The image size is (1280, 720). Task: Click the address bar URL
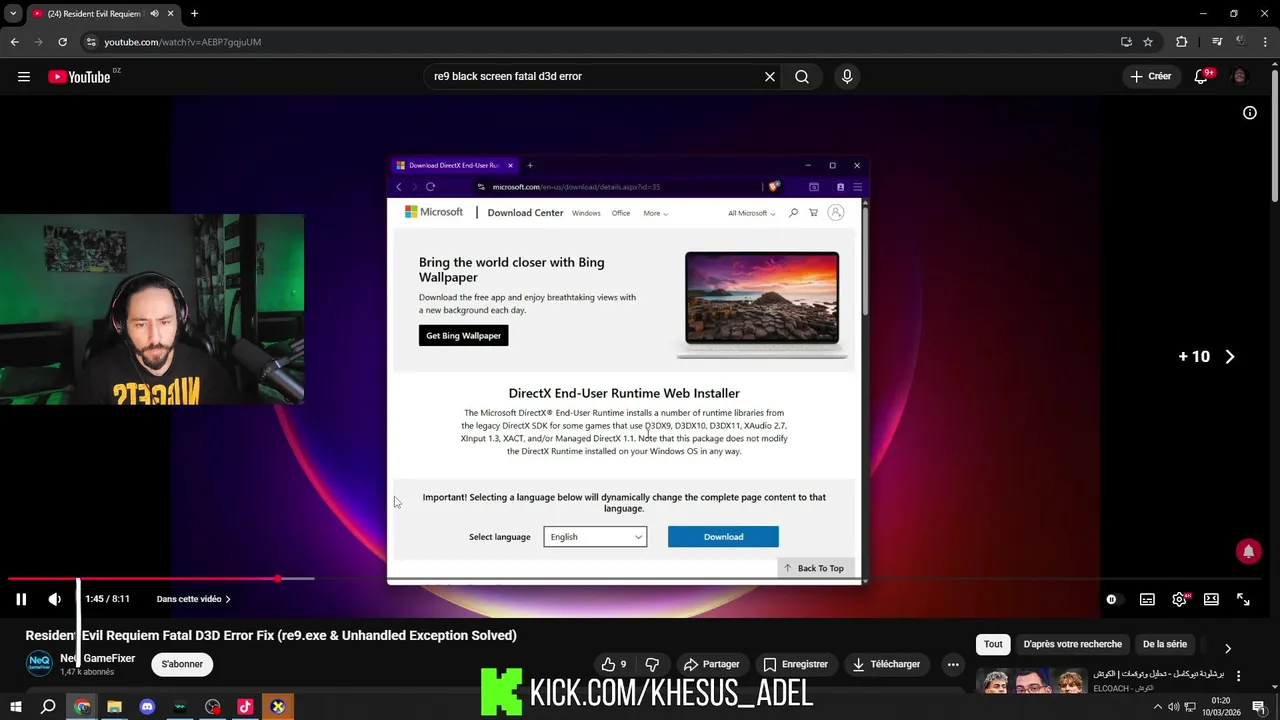(x=183, y=42)
